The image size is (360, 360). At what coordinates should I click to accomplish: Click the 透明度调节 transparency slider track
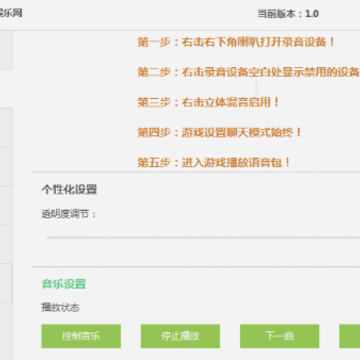[x=204, y=238]
